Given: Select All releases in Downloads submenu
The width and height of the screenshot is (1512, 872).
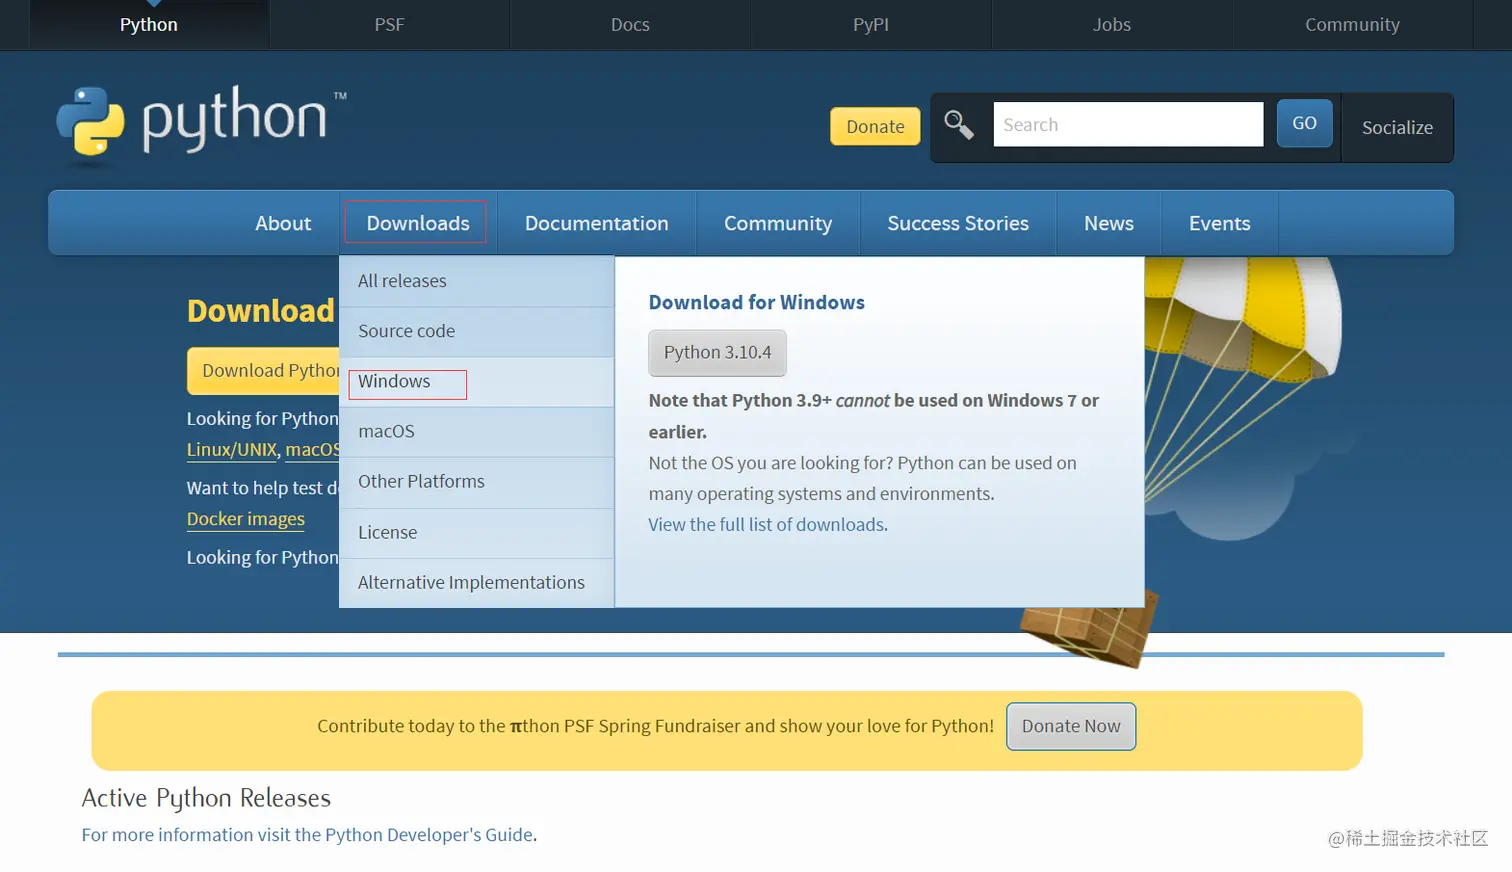Looking at the screenshot, I should (x=476, y=281).
